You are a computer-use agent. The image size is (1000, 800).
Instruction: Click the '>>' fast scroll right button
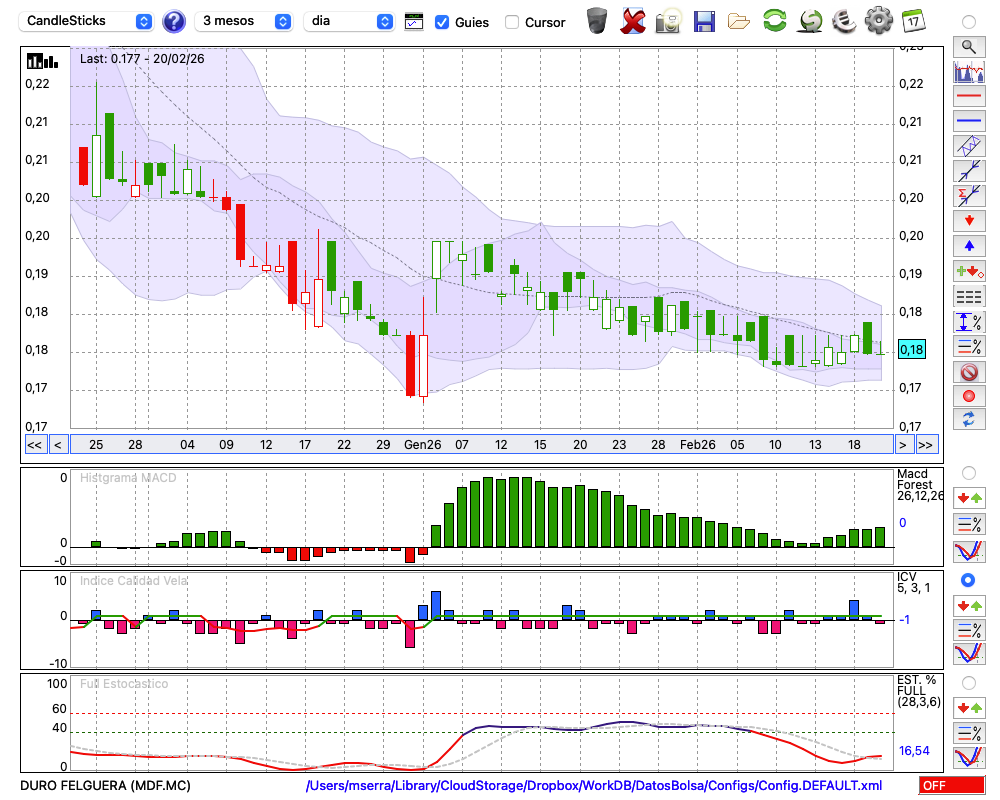pyautogui.click(x=927, y=445)
